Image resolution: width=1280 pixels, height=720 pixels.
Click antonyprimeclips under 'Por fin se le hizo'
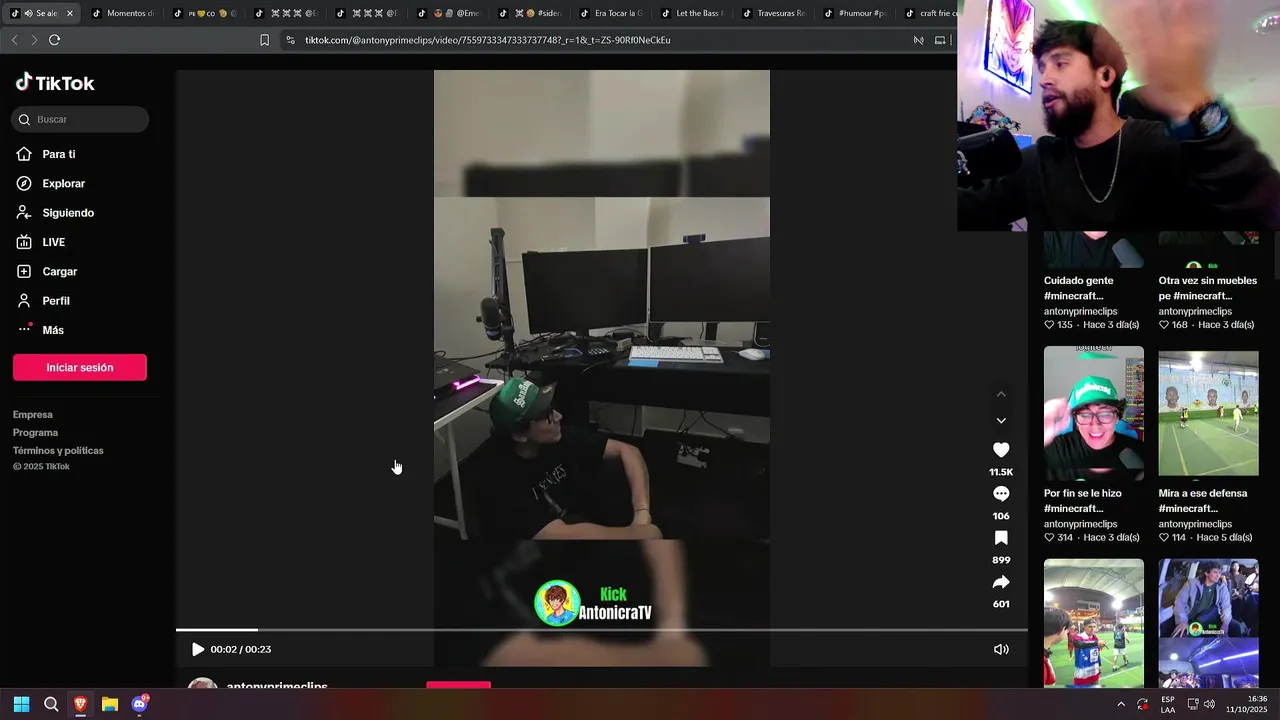click(1080, 524)
